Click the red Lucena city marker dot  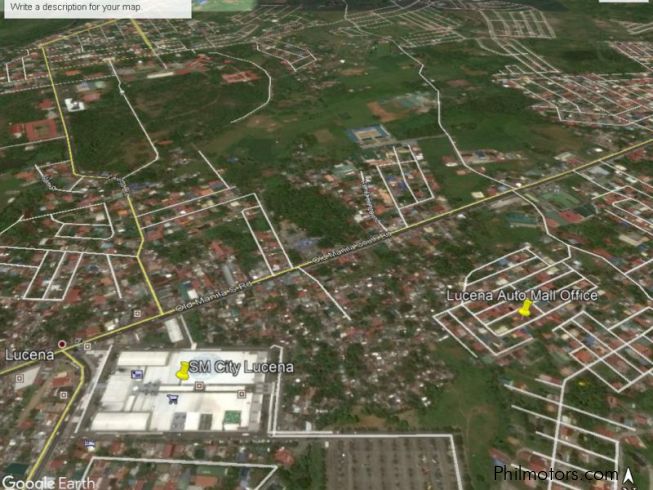pyautogui.click(x=62, y=344)
